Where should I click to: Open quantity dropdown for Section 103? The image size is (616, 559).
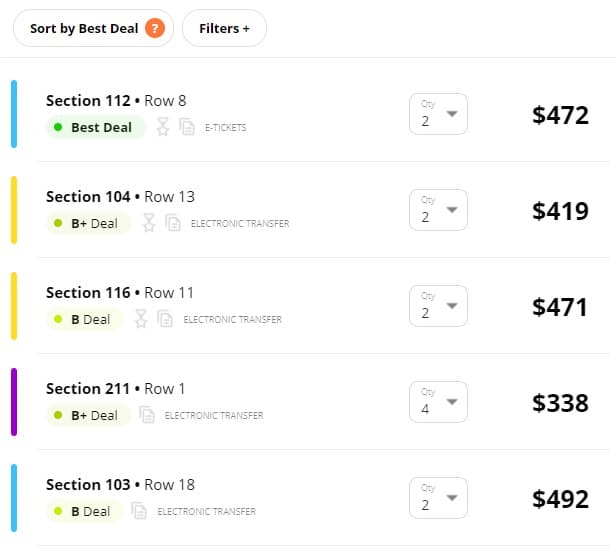[x=438, y=498]
